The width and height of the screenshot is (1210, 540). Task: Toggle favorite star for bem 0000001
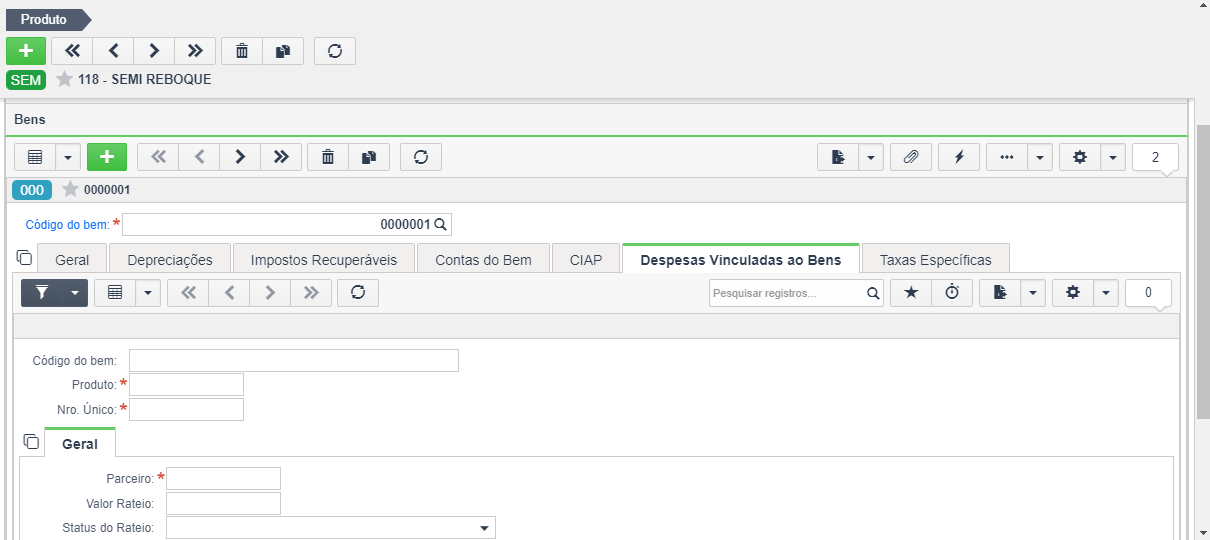tap(70, 189)
